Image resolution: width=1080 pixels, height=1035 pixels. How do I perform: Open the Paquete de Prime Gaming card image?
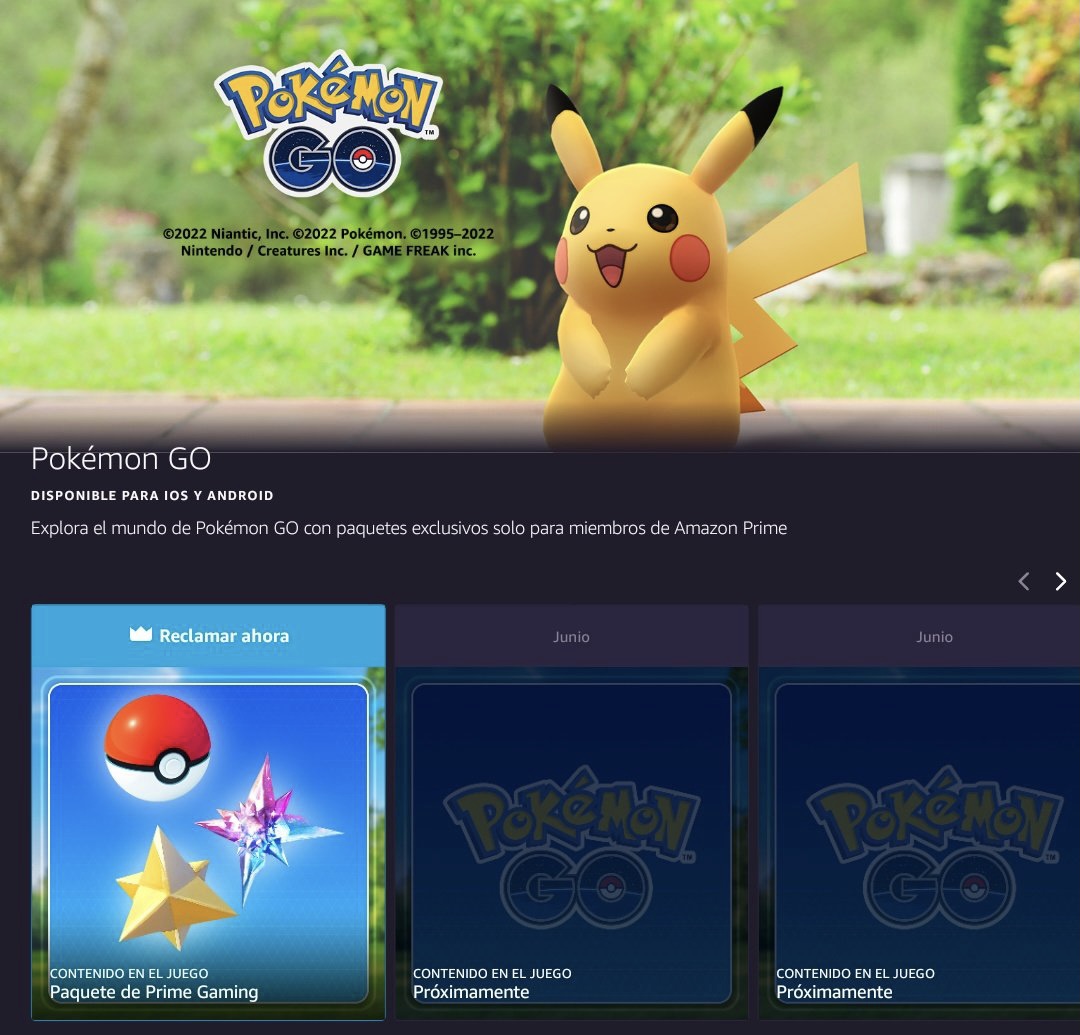[208, 843]
